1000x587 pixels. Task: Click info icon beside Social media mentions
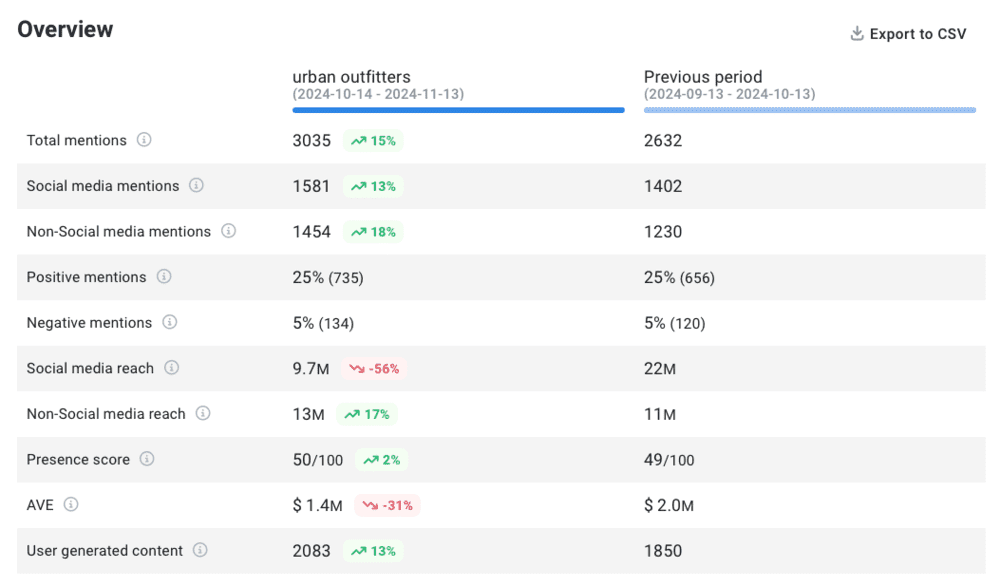click(196, 185)
